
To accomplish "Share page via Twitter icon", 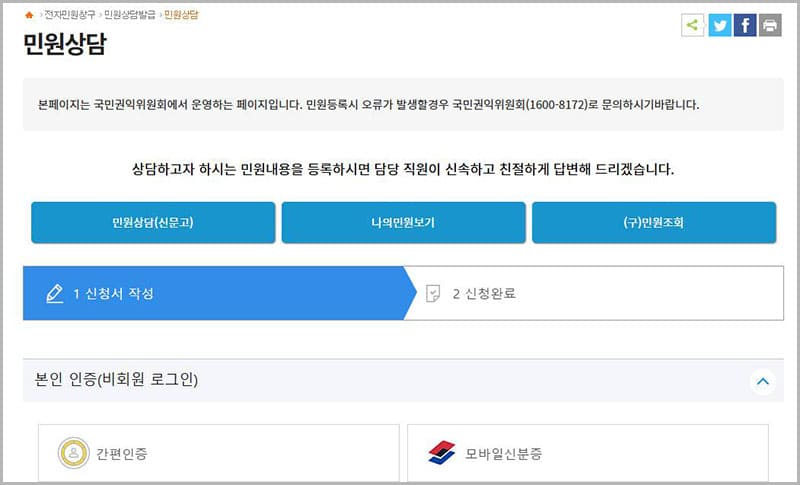I will [719, 26].
